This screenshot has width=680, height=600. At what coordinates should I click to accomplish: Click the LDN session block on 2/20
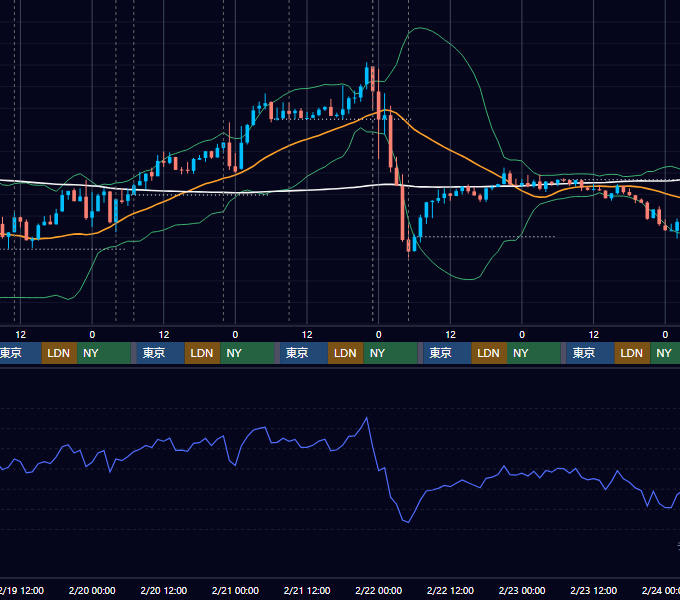click(x=203, y=353)
